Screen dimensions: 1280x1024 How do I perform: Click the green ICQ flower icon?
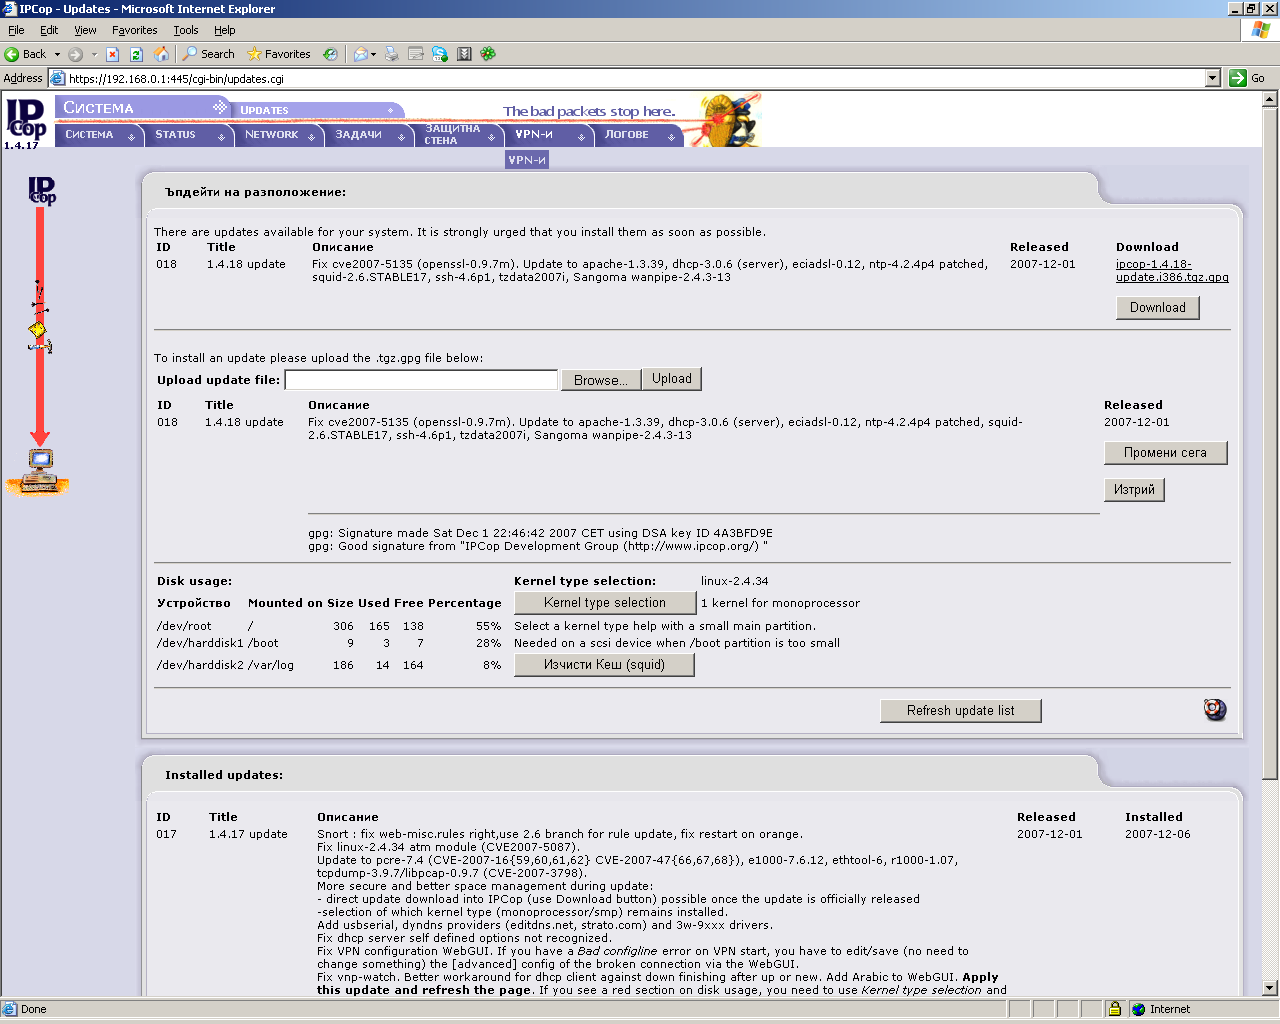(488, 54)
